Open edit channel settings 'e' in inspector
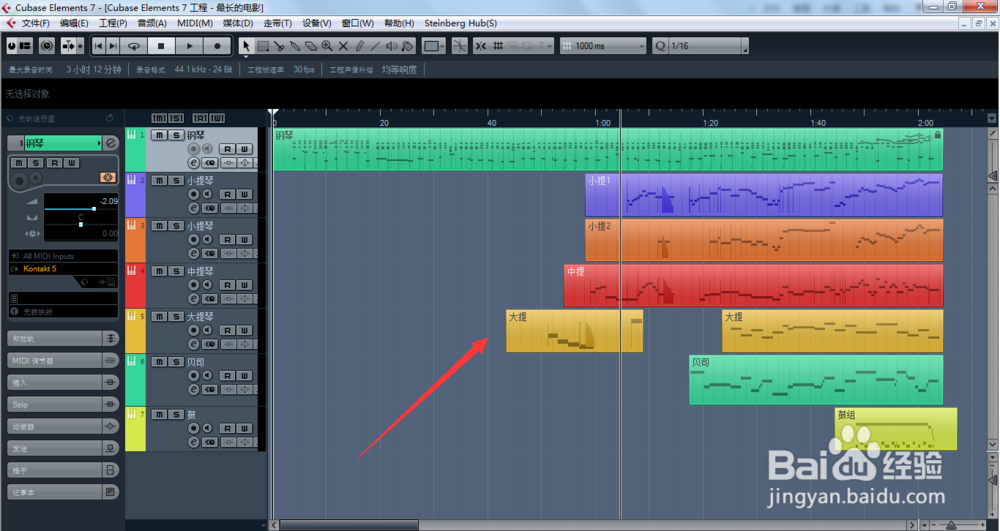Screen dimensions: 1000x531 (x=110, y=143)
